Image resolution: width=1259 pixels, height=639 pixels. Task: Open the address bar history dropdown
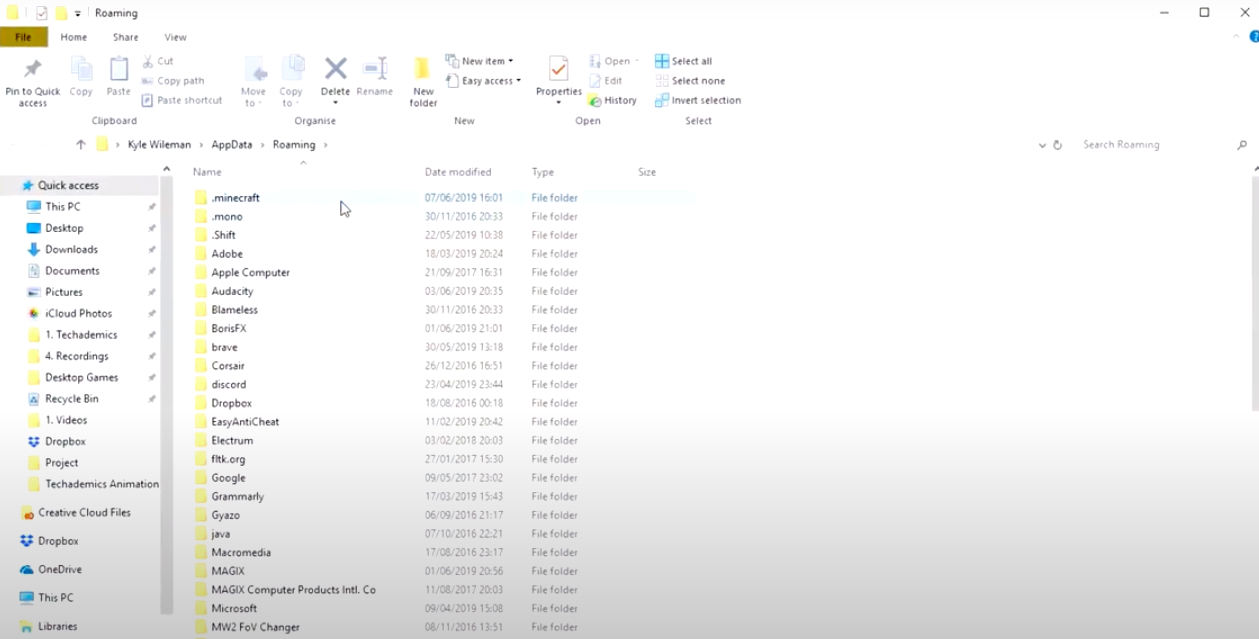1042,145
